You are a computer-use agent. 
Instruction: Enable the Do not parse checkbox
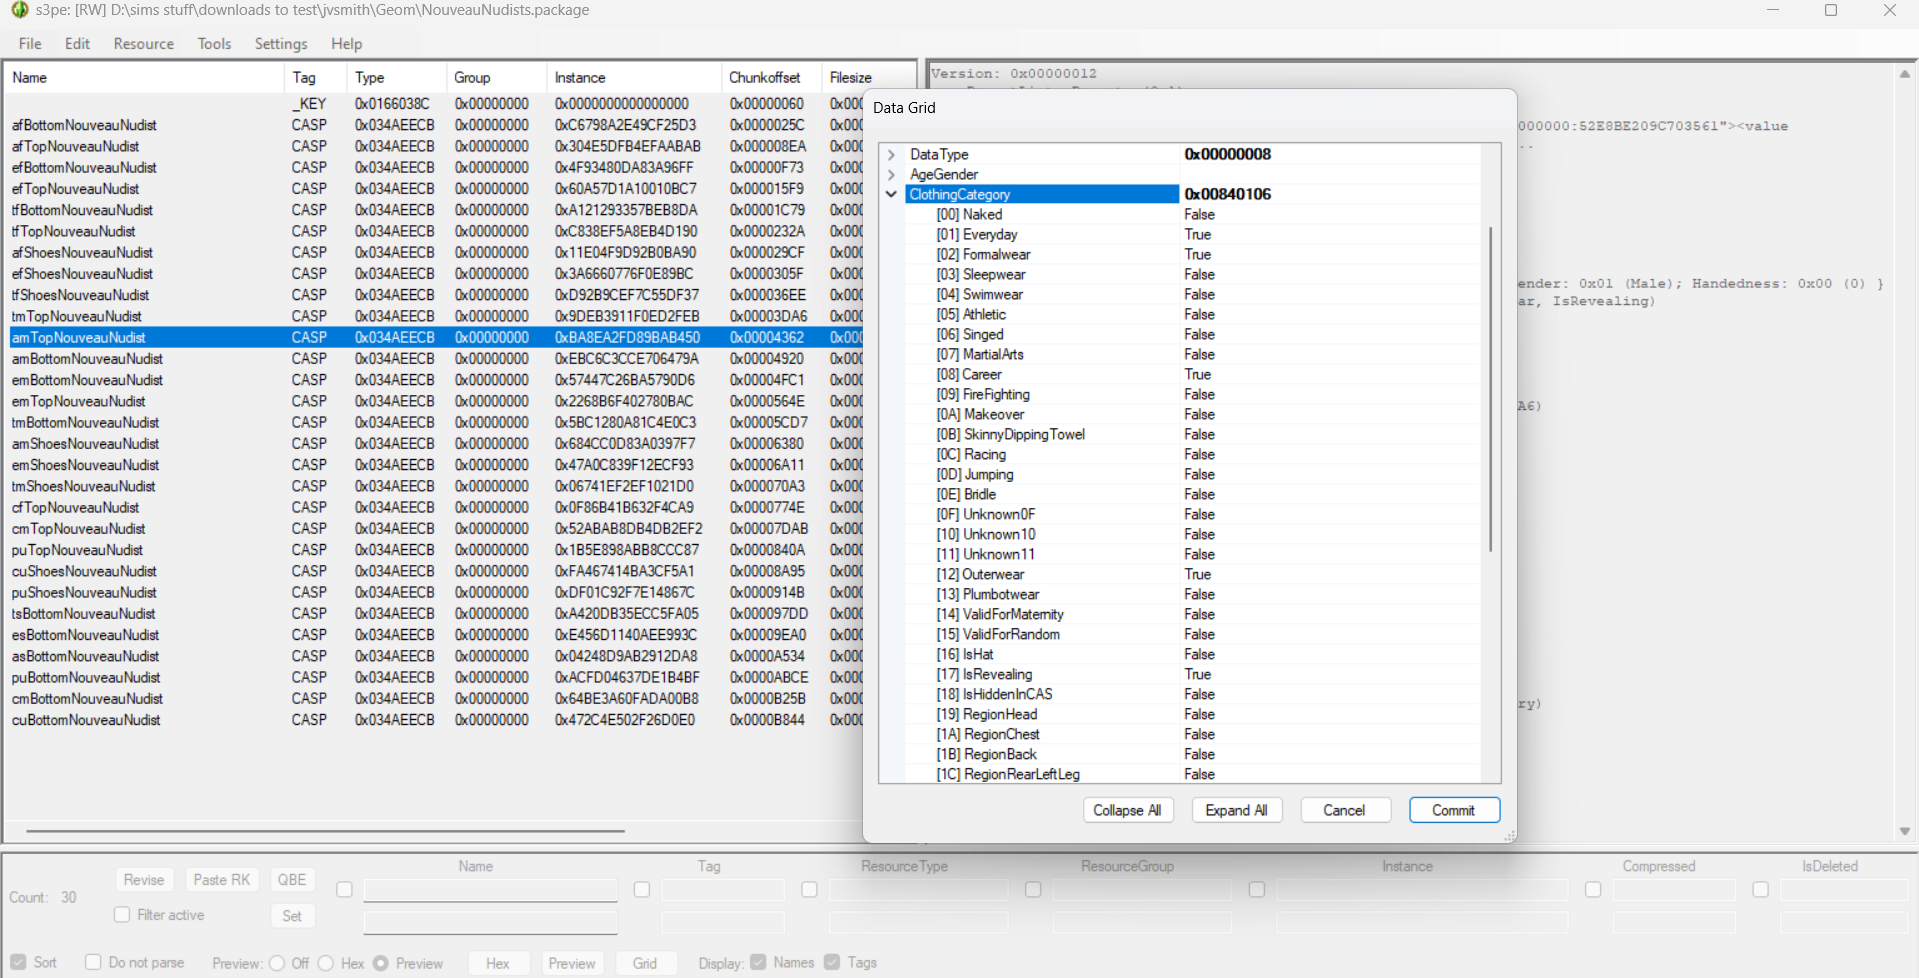click(93, 962)
